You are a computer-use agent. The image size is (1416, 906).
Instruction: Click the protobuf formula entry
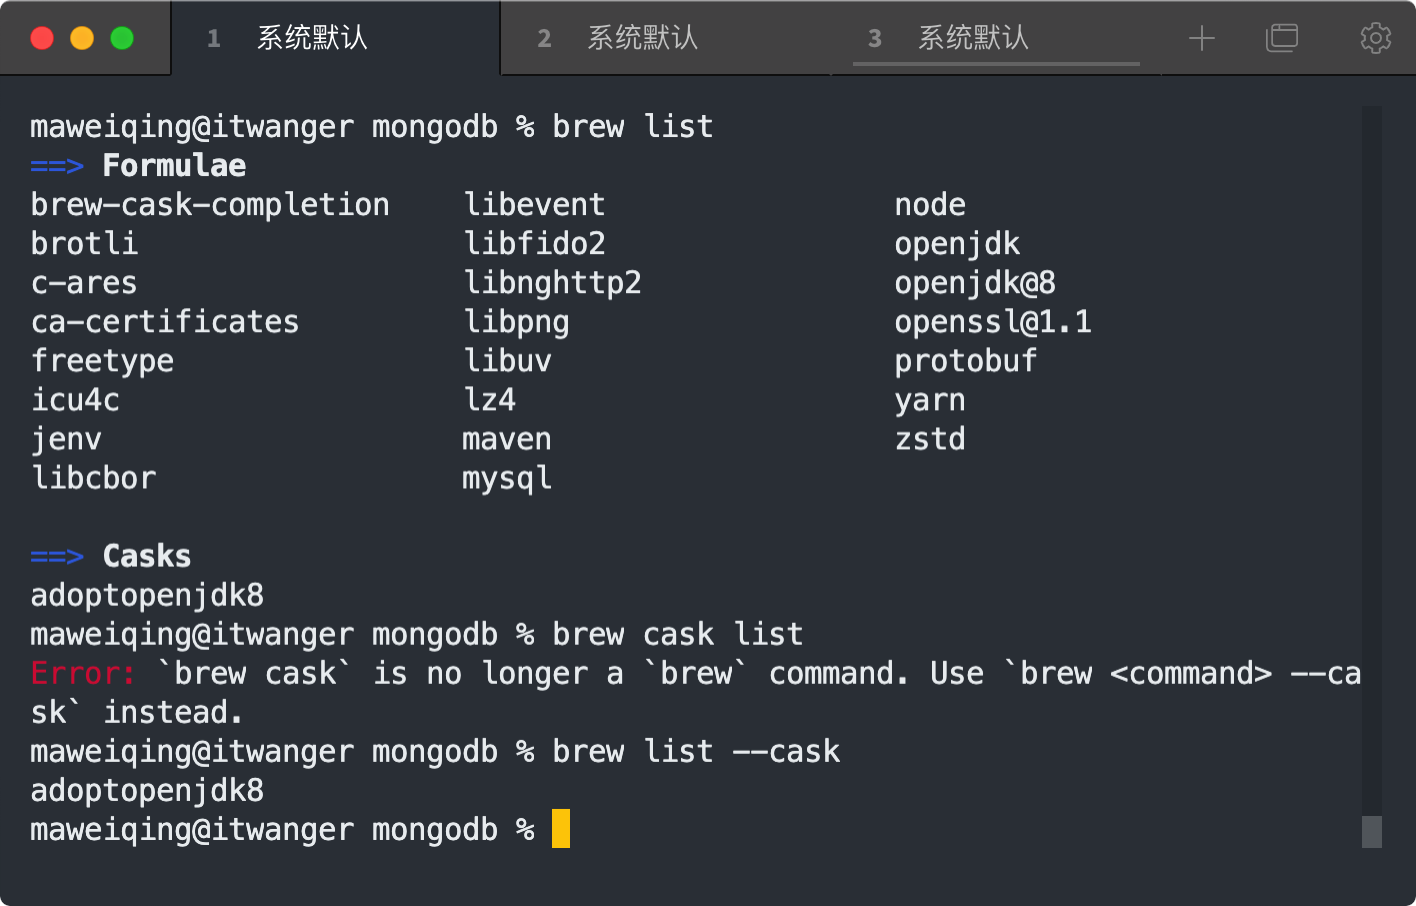pyautogui.click(x=965, y=361)
